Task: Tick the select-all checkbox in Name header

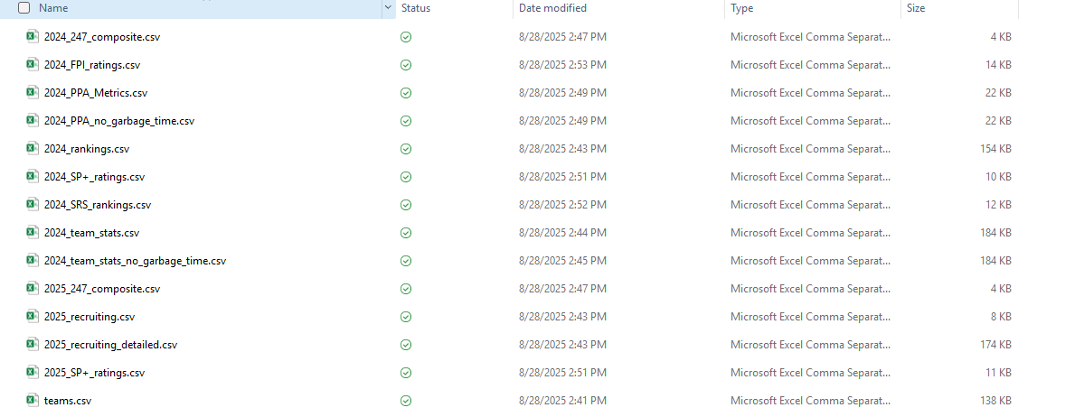Action: 24,8
